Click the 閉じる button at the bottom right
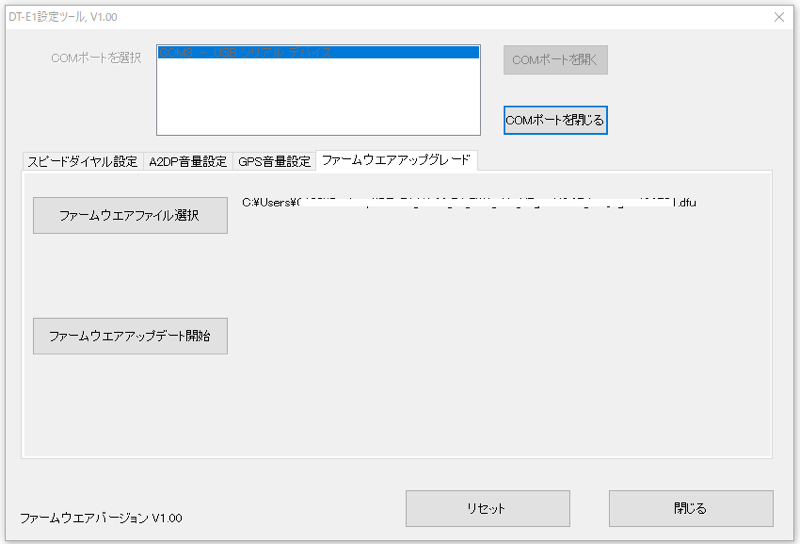The image size is (800, 544). pos(690,508)
